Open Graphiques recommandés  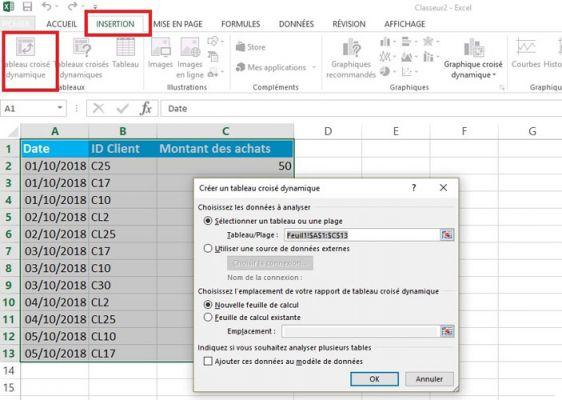click(x=351, y=58)
